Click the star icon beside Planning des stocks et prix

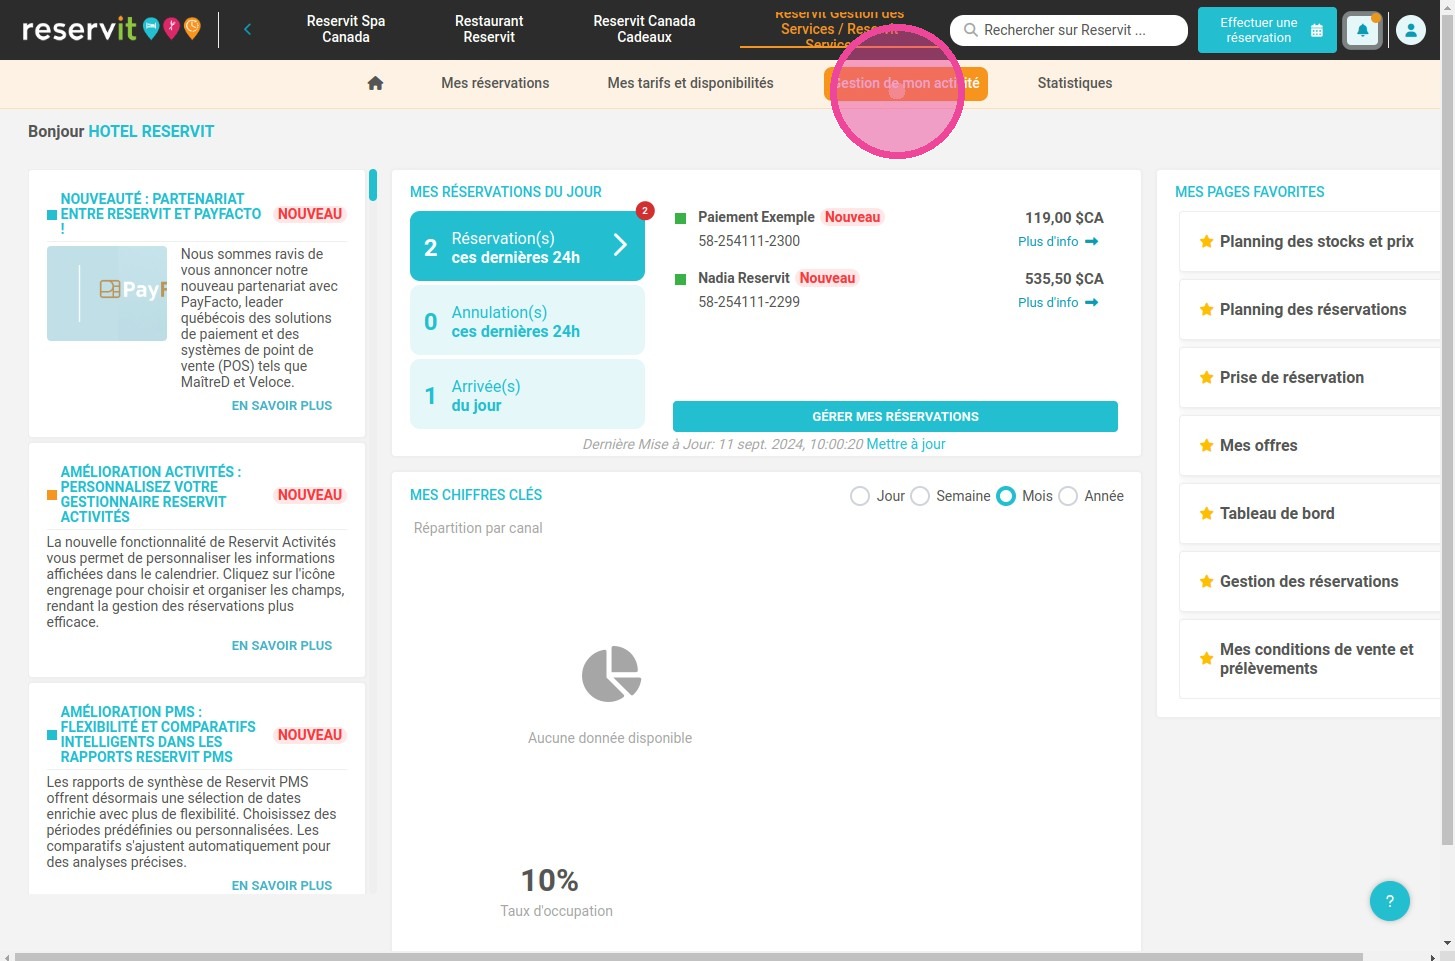[x=1206, y=241]
